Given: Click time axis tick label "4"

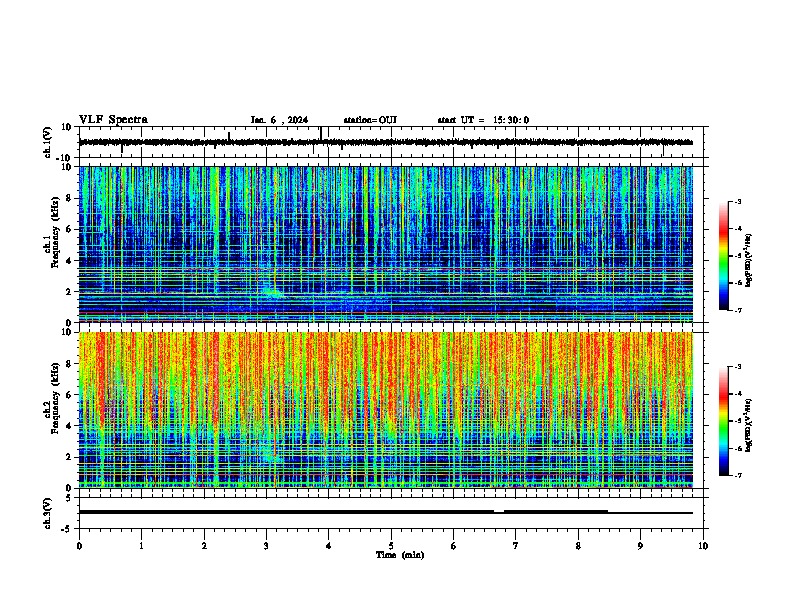Looking at the screenshot, I should click(x=329, y=546).
